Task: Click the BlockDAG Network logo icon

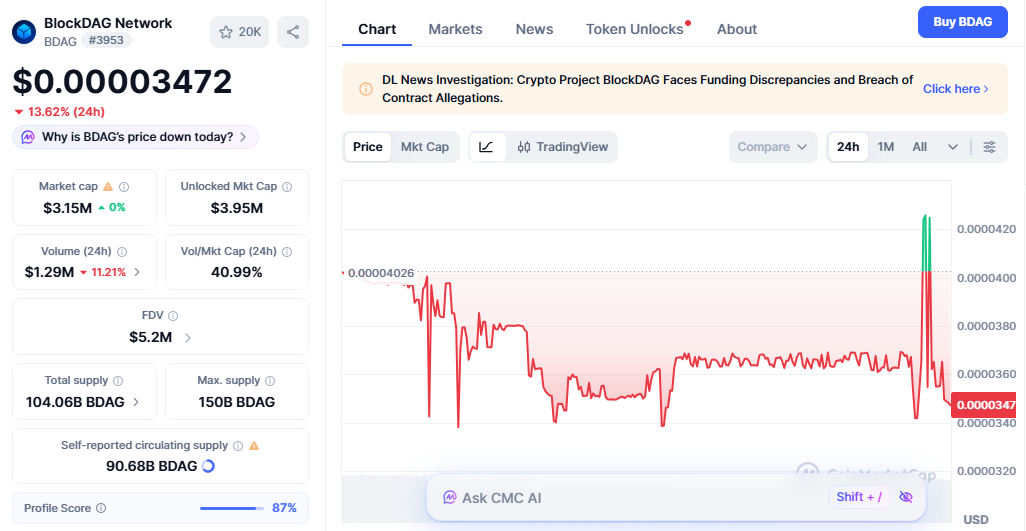Action: click(x=24, y=31)
